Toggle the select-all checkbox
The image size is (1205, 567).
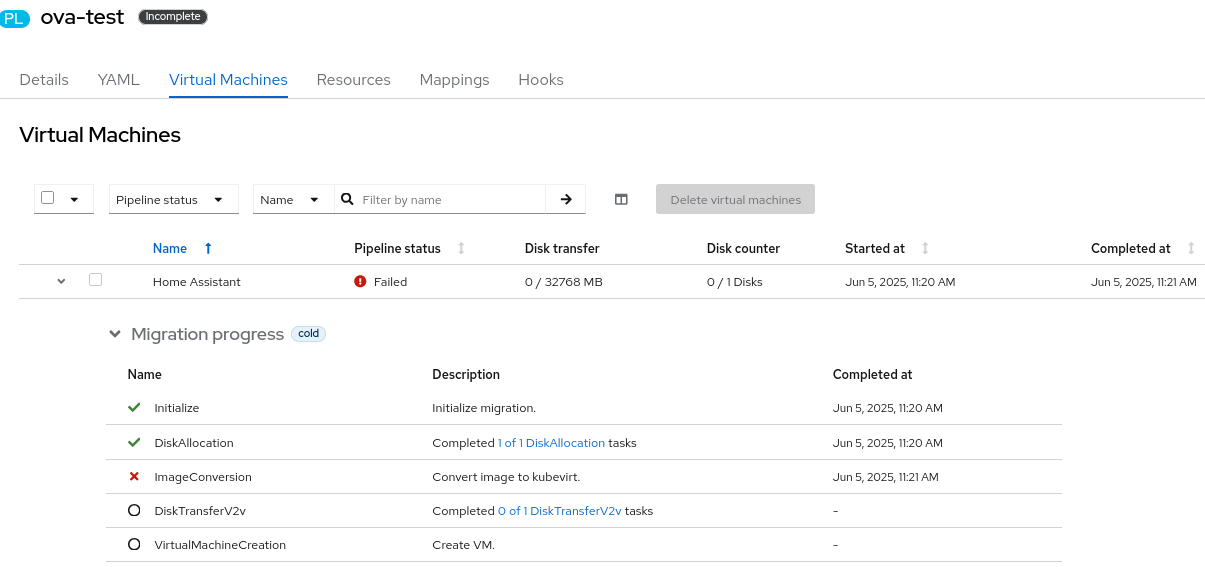[48, 198]
